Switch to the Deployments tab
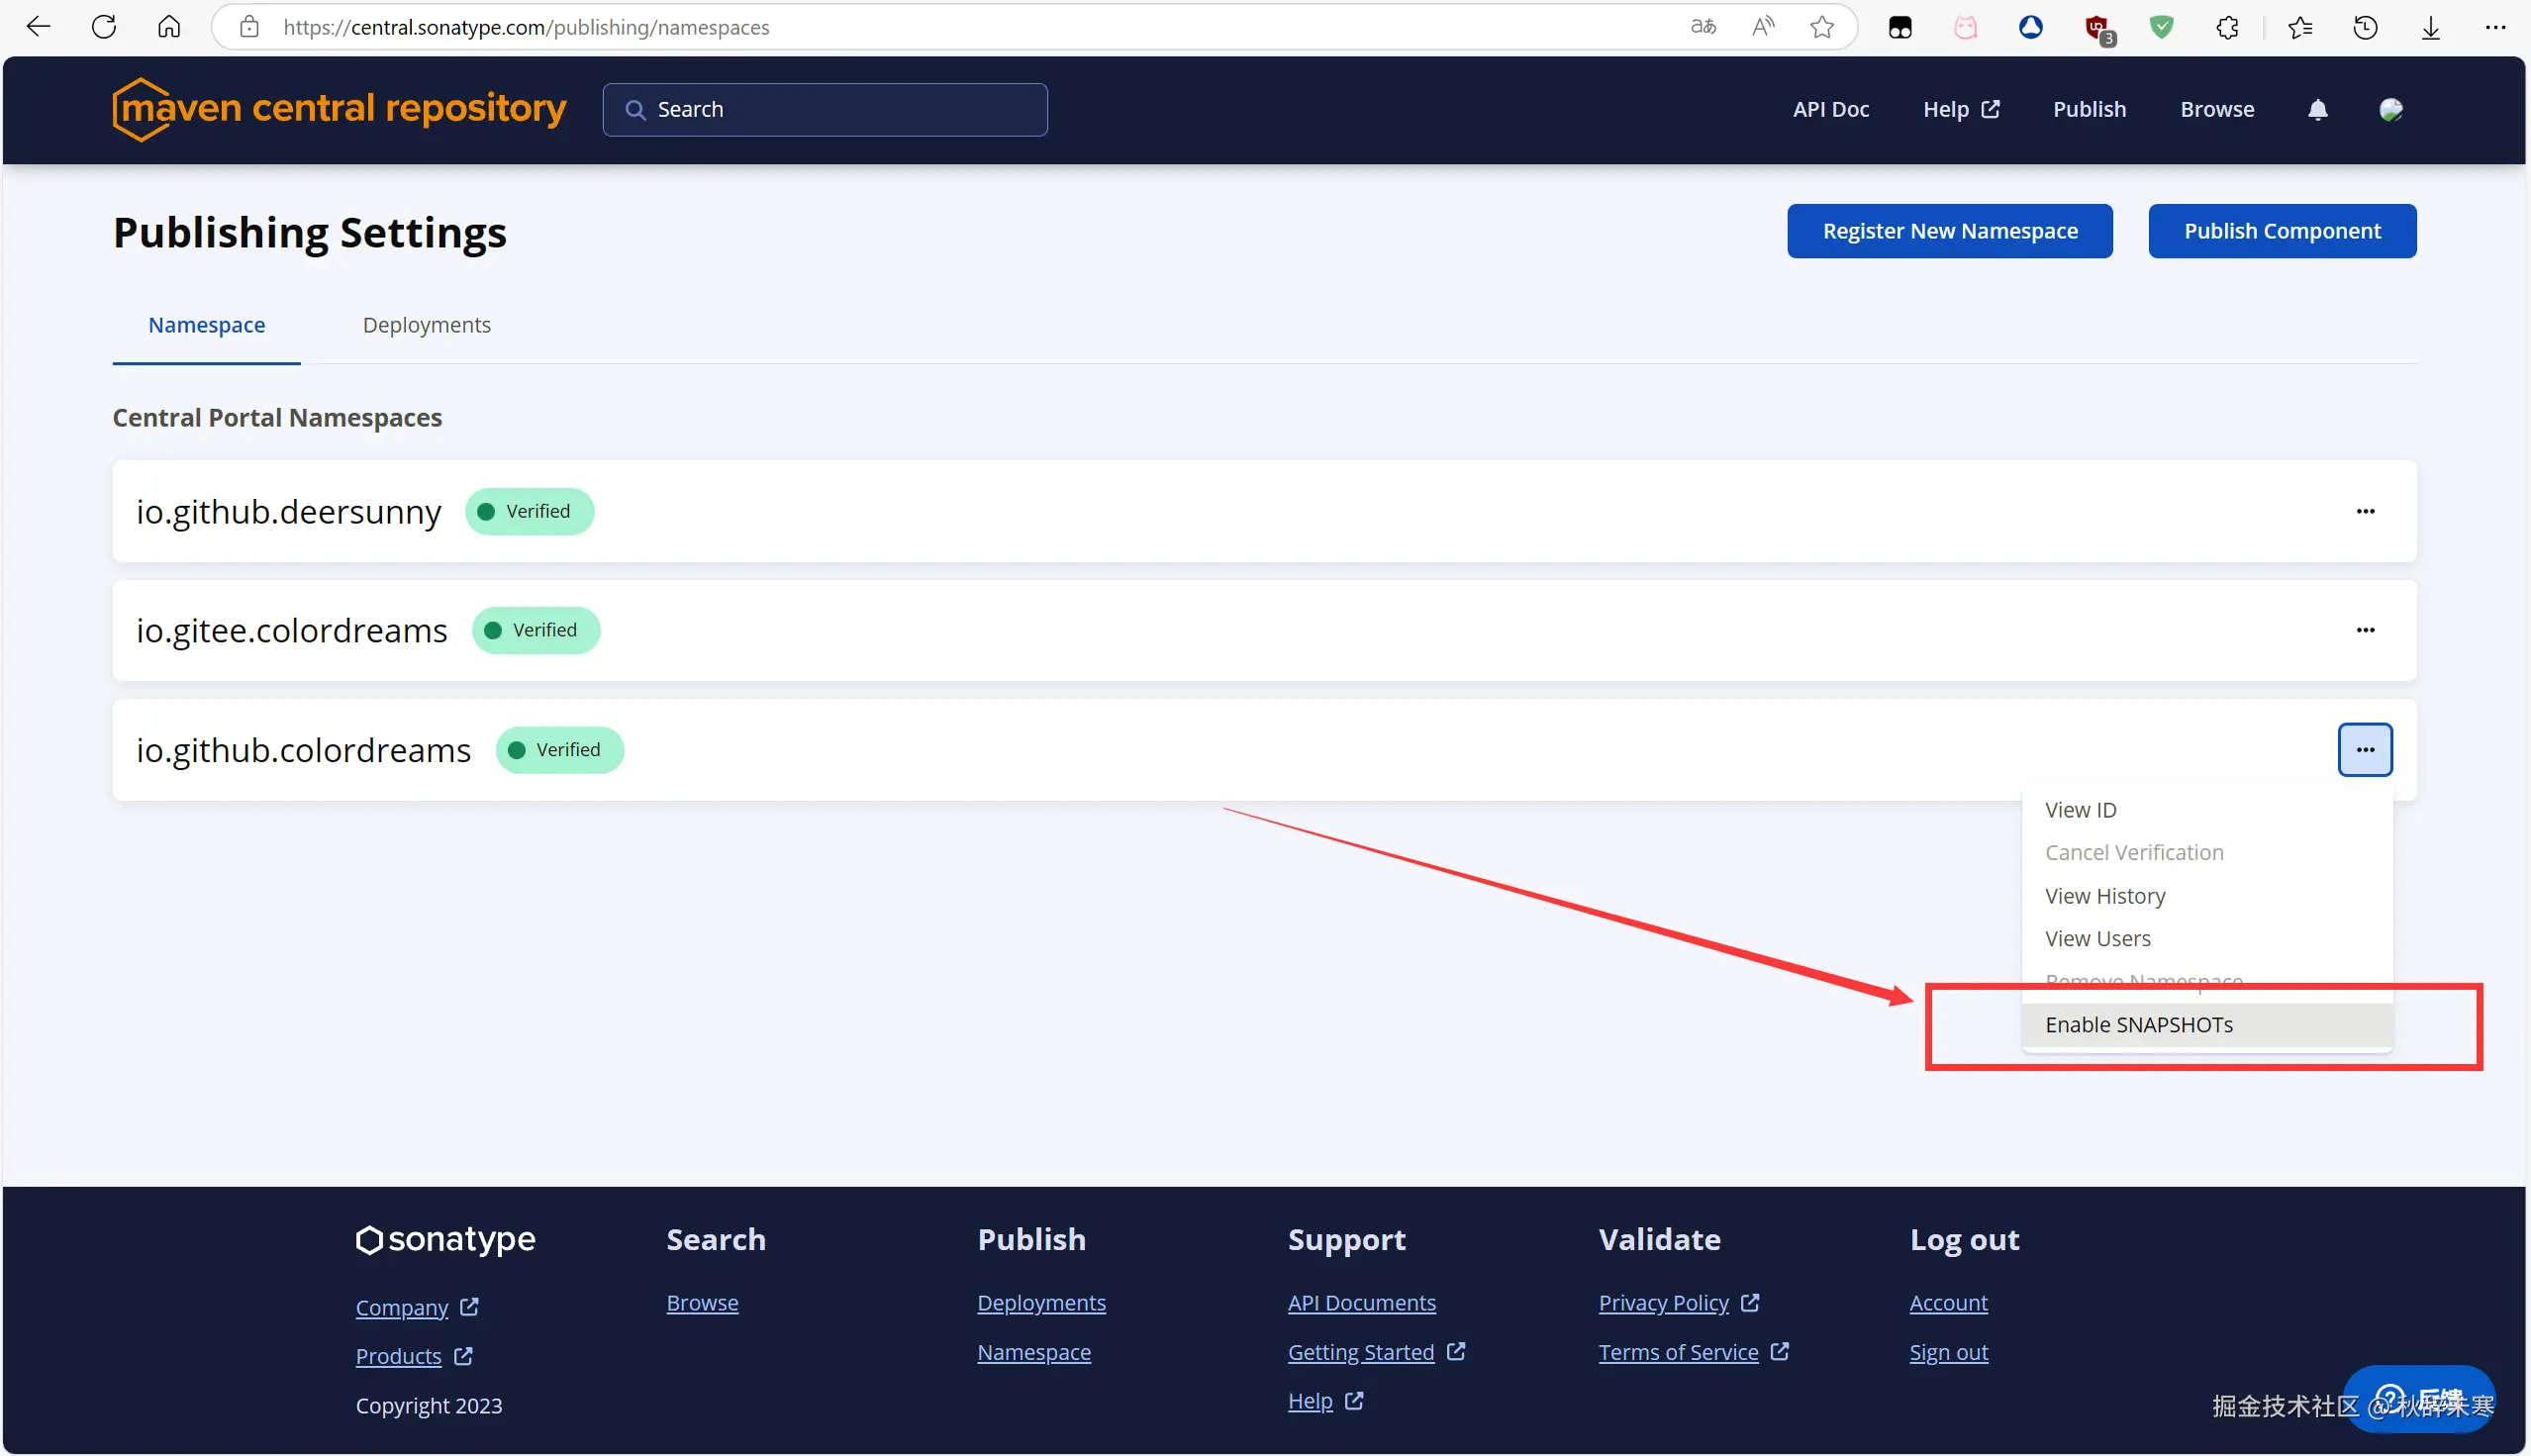The height and width of the screenshot is (1456, 2531). click(426, 325)
